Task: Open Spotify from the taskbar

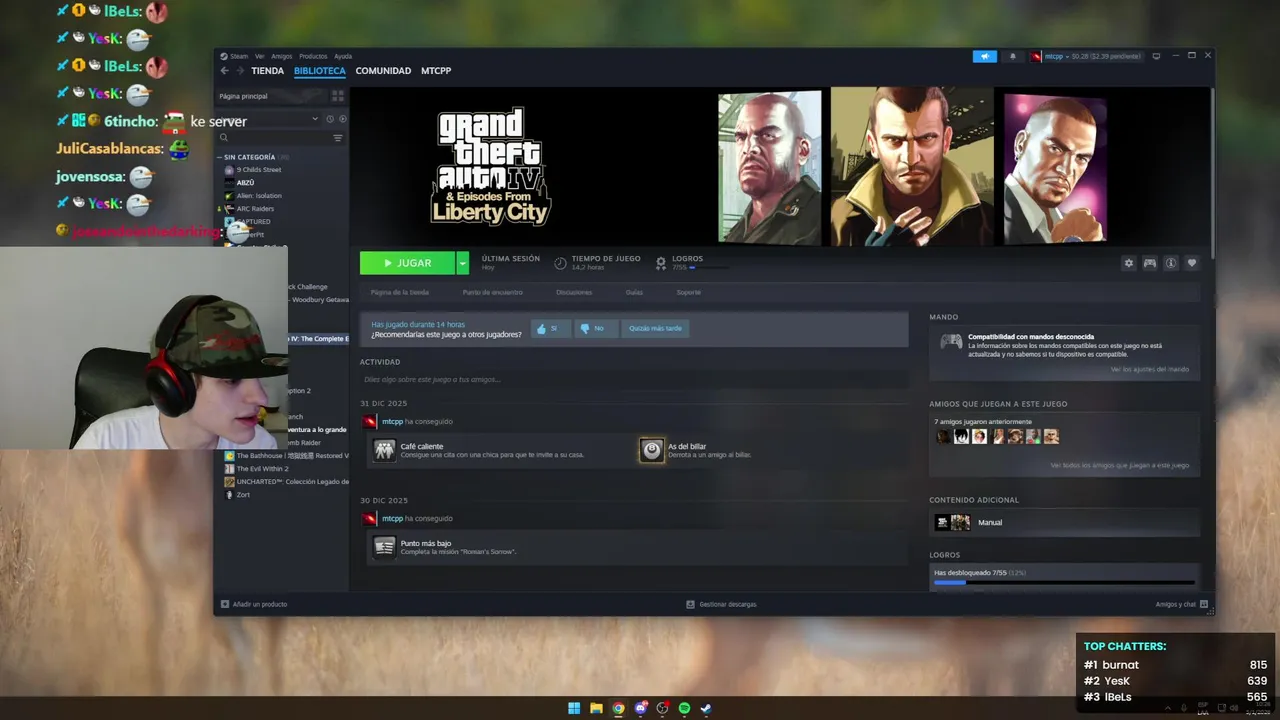Action: pyautogui.click(x=684, y=708)
